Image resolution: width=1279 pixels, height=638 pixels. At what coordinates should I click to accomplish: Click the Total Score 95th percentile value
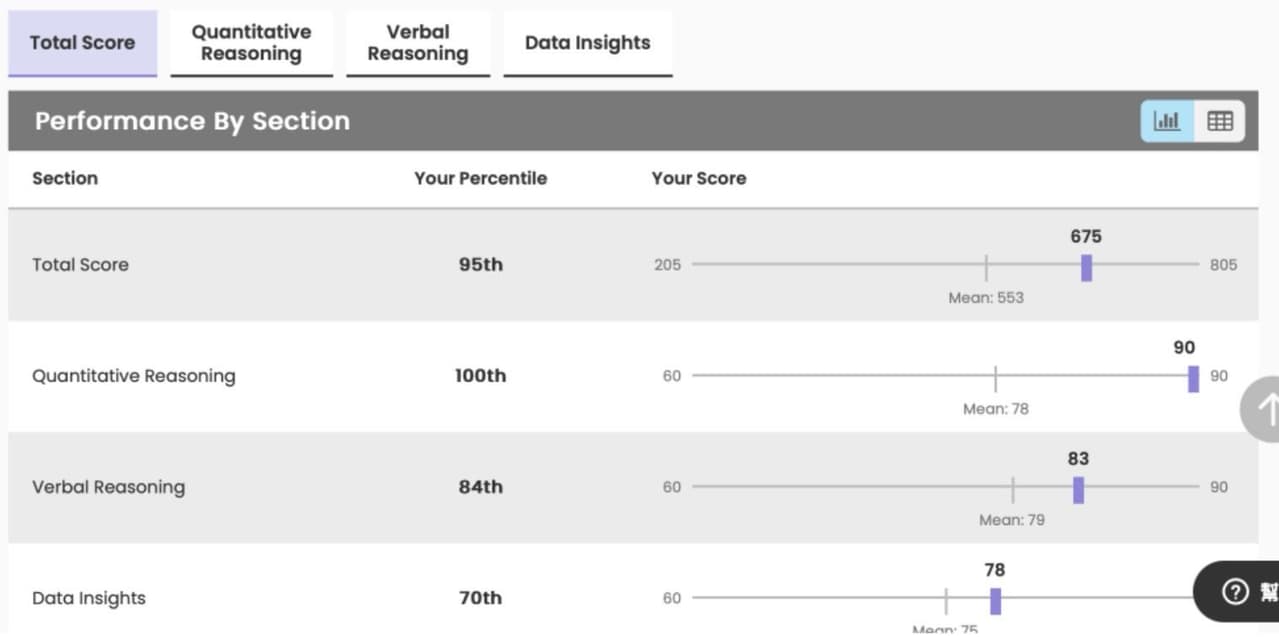point(481,265)
